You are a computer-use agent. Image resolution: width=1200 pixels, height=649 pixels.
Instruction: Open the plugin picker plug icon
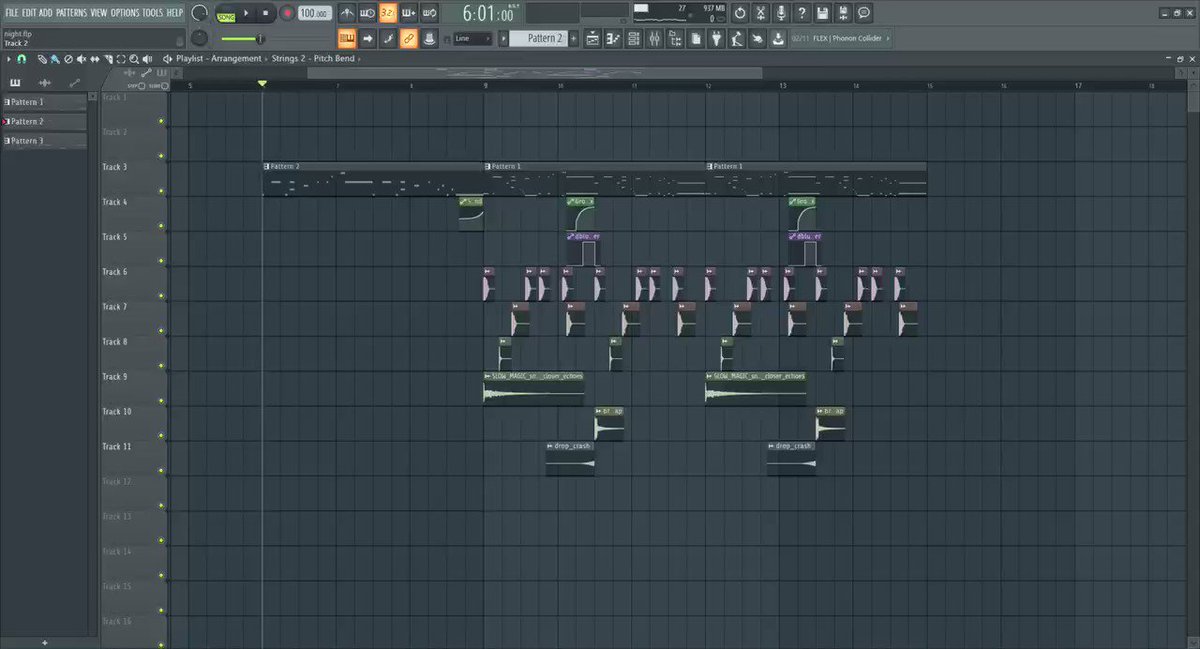pyautogui.click(x=716, y=38)
